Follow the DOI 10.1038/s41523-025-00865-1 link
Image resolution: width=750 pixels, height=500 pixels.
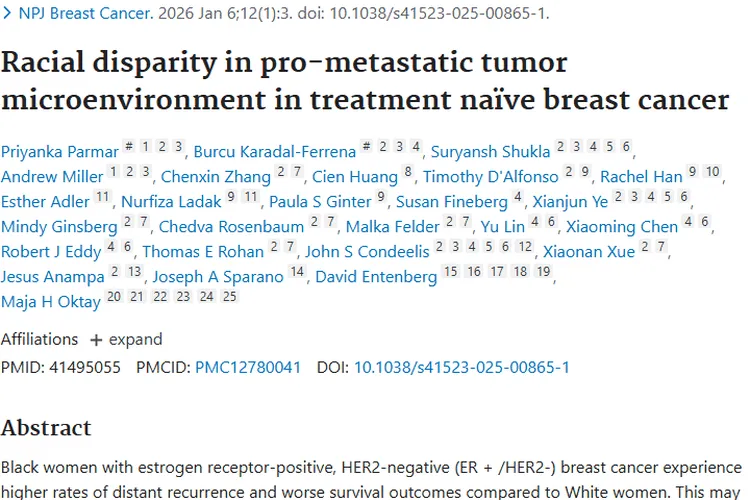(461, 367)
